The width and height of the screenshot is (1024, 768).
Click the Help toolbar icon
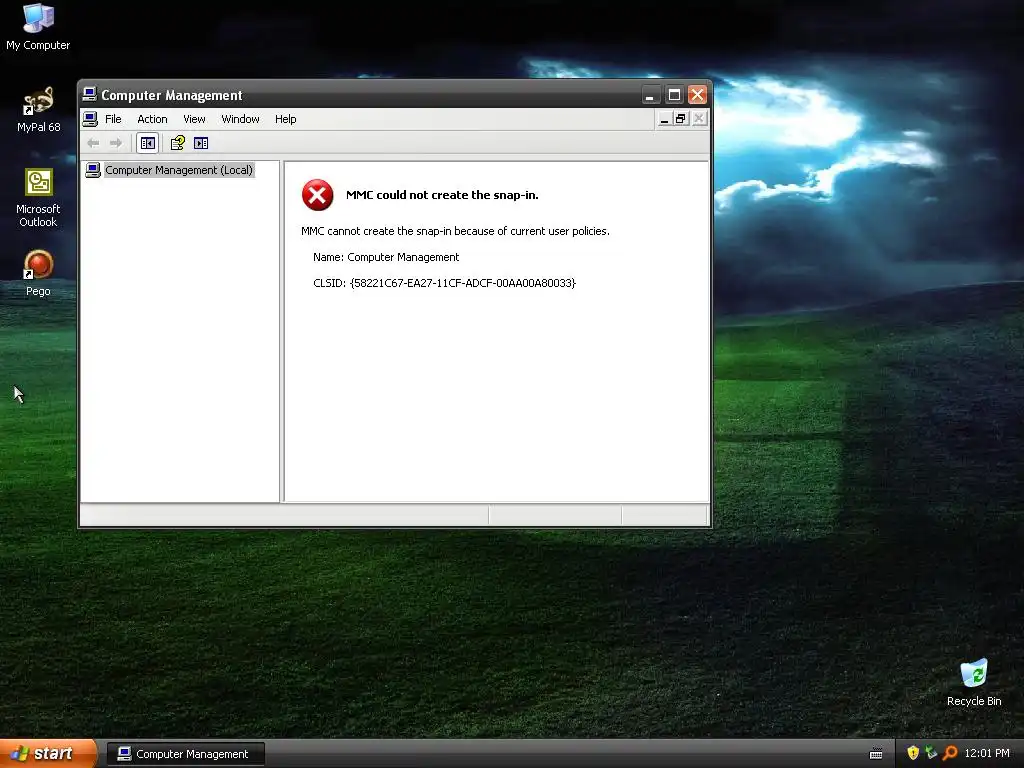pos(178,143)
